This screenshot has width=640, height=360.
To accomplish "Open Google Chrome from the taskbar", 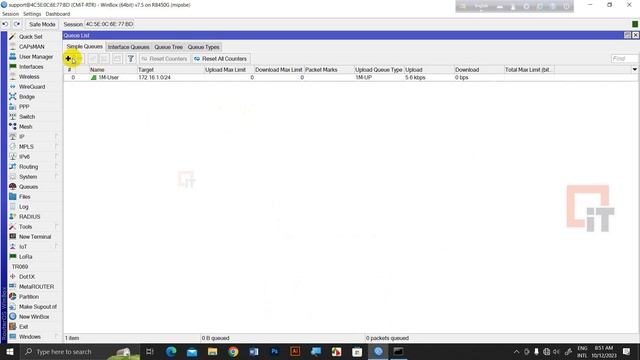I will 233,351.
